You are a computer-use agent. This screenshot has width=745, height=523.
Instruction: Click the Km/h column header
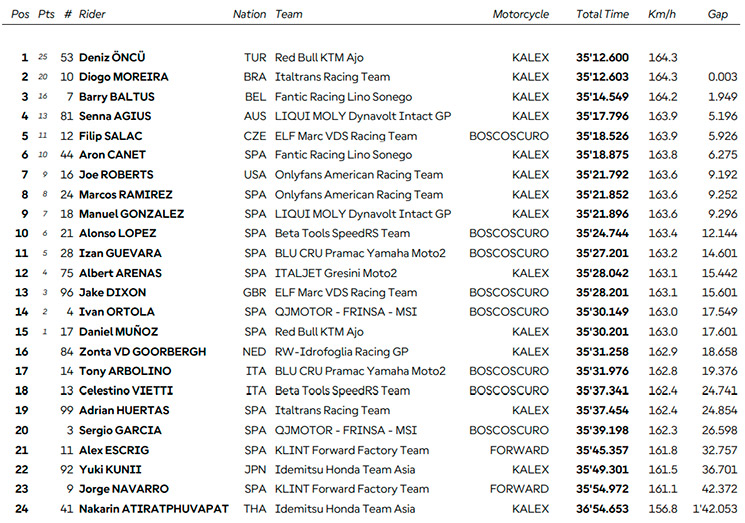[x=662, y=15]
